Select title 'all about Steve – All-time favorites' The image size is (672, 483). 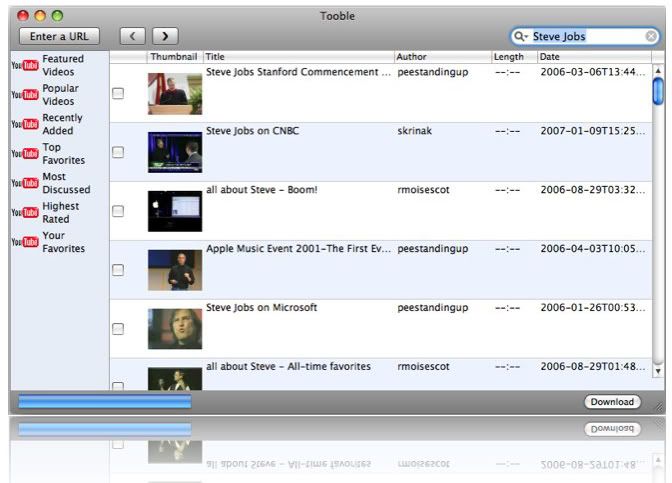[288, 366]
